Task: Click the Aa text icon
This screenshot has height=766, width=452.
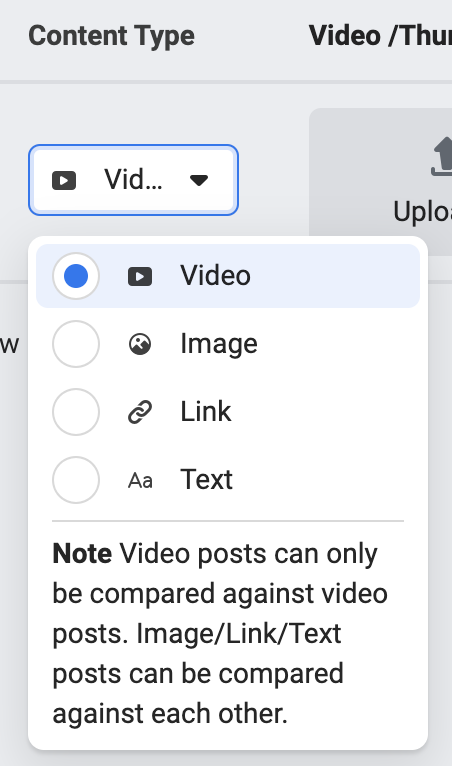Action: (x=140, y=481)
